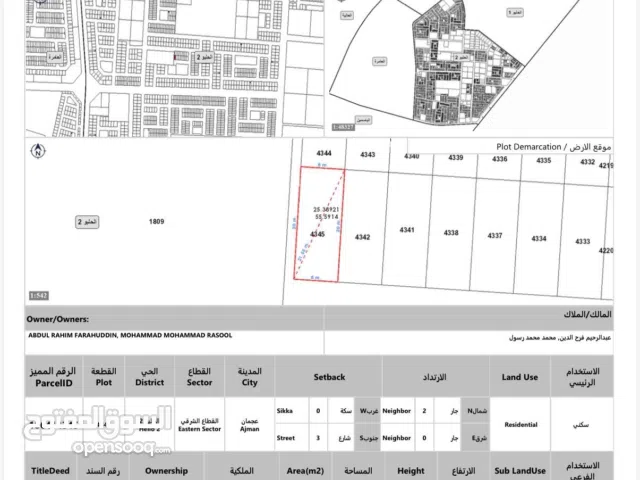Click the 'Area(m2)' header
The width and height of the screenshot is (640, 480).
305,471
